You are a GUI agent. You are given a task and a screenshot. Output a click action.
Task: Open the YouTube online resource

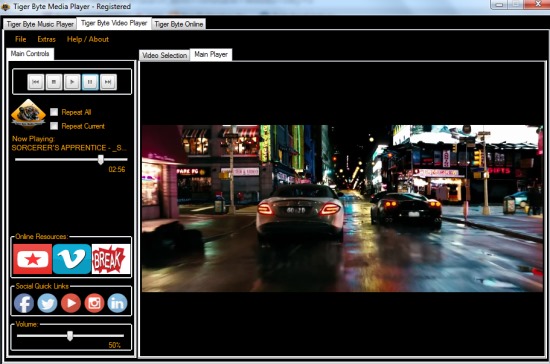[33, 259]
